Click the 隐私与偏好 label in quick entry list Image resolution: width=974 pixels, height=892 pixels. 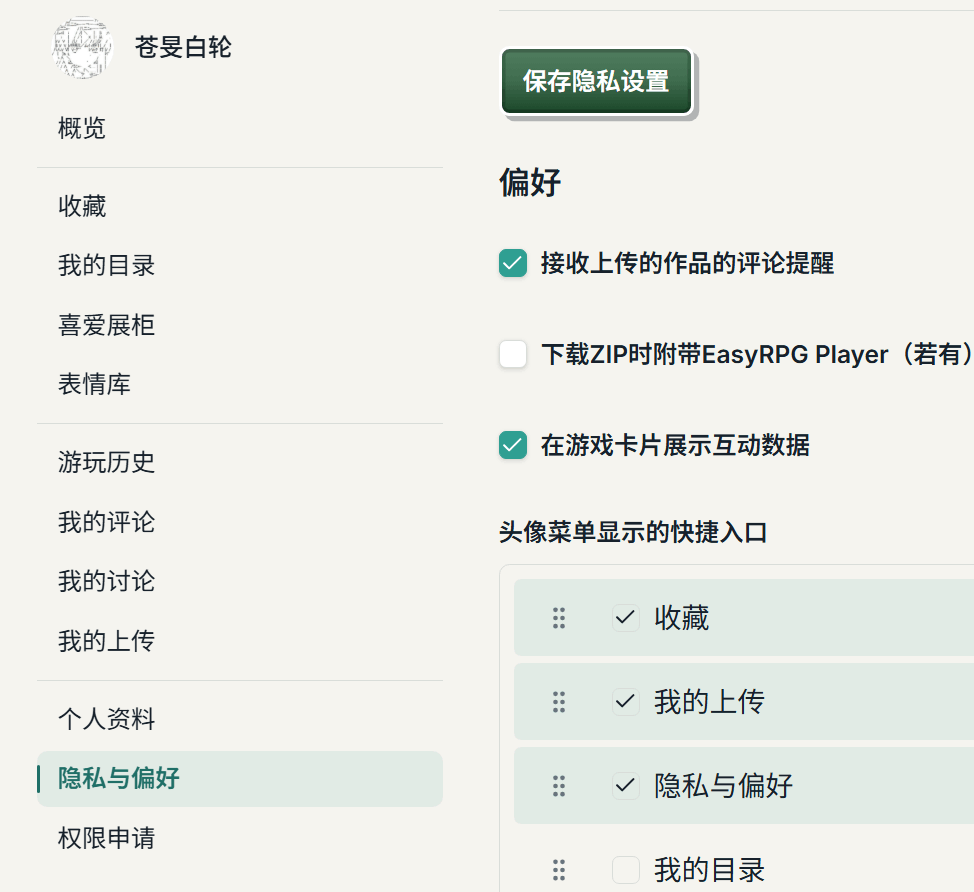coord(723,786)
